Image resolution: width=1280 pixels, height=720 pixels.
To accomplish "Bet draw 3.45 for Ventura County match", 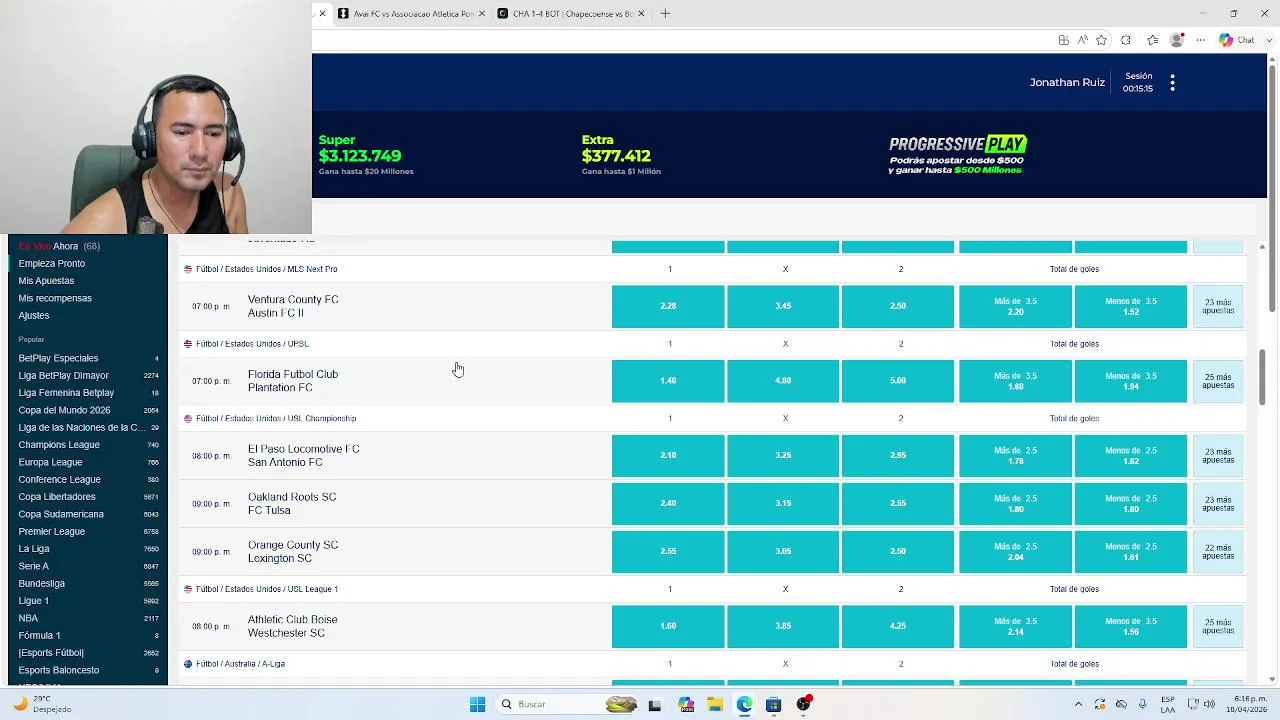I will click(783, 306).
